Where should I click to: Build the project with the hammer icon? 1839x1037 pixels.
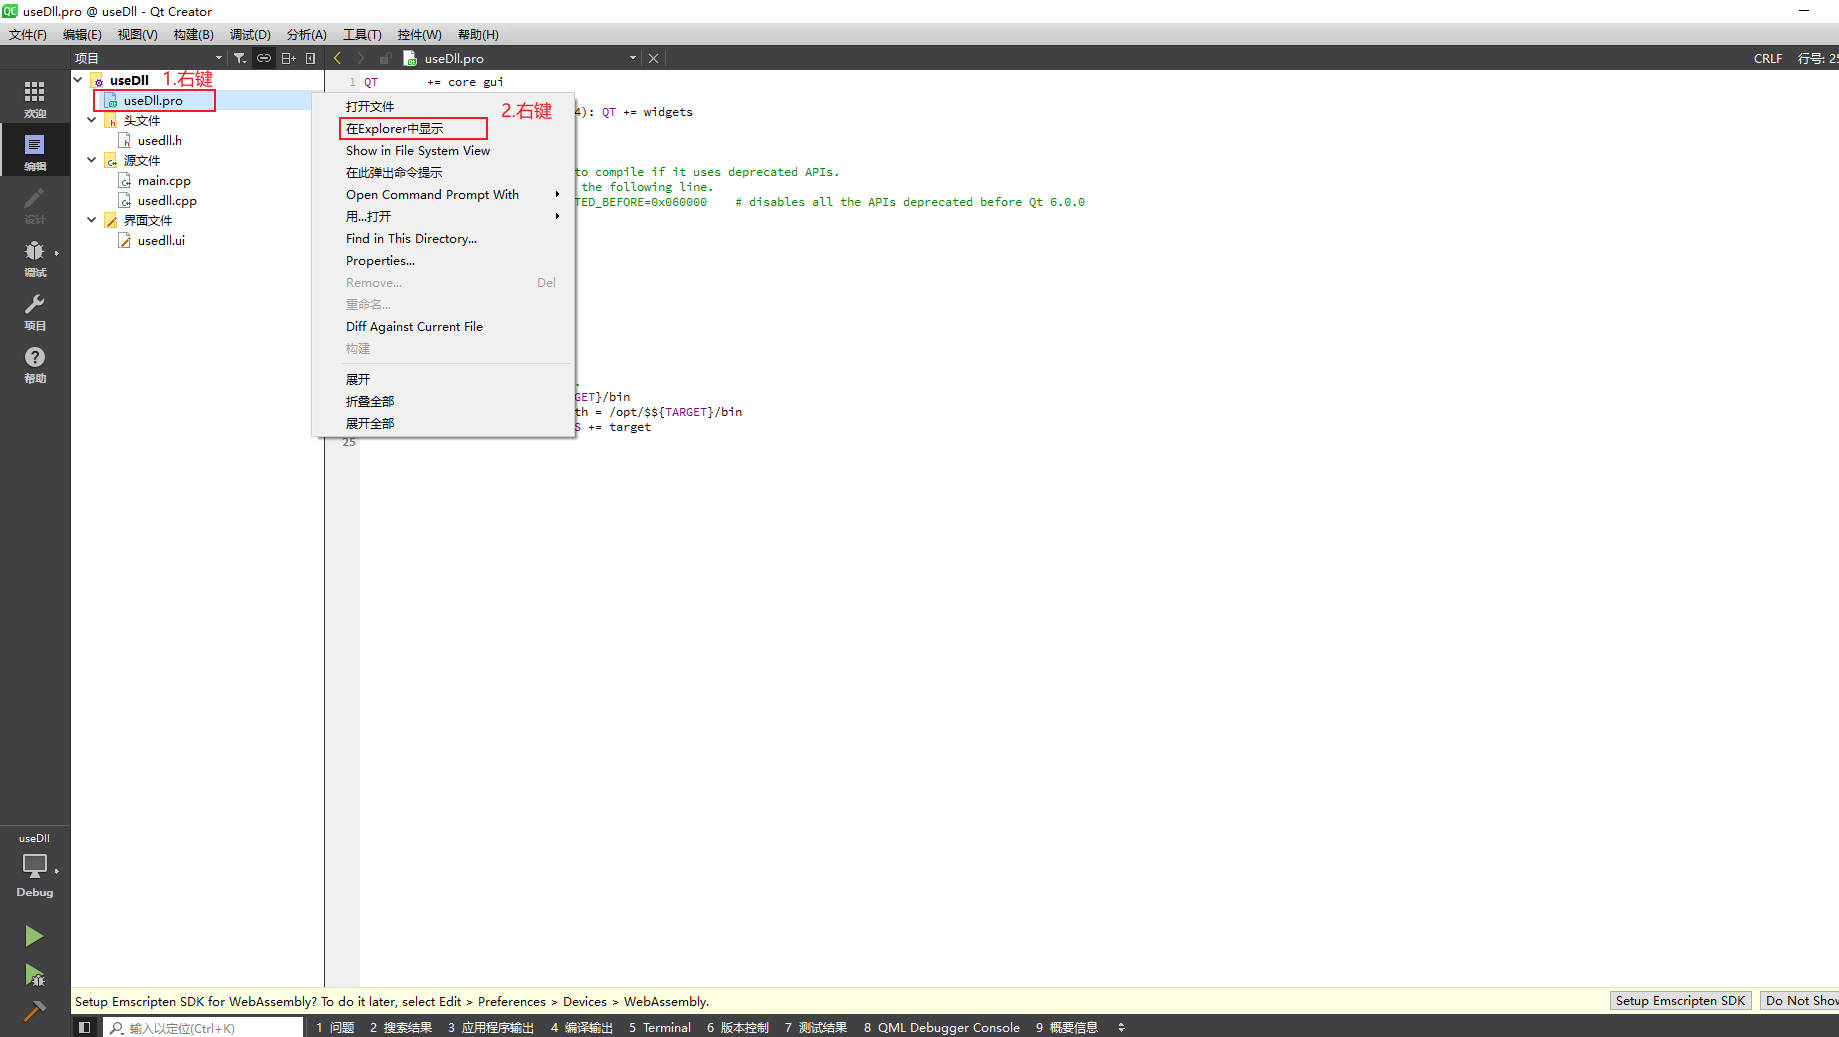coord(34,1011)
